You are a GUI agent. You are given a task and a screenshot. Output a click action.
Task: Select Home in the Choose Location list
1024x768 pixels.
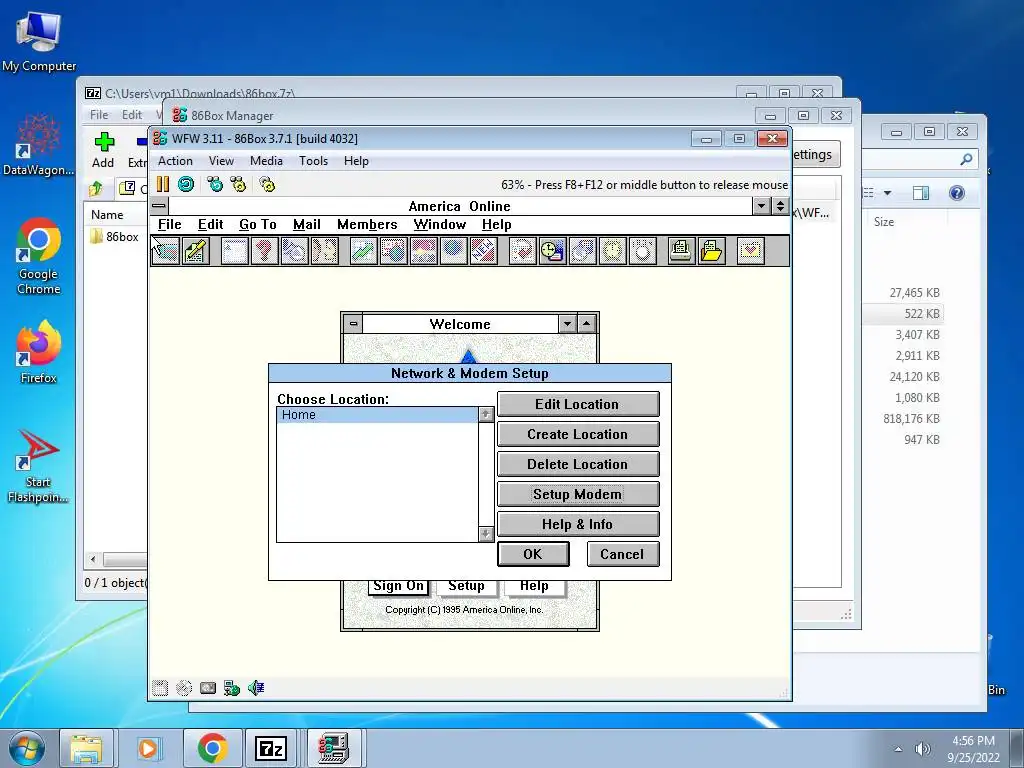[377, 415]
